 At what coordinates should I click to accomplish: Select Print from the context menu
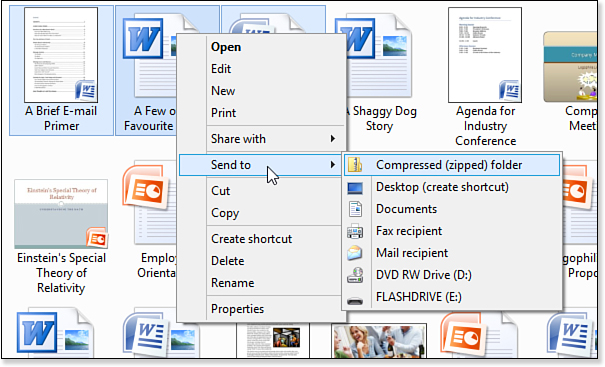[223, 113]
